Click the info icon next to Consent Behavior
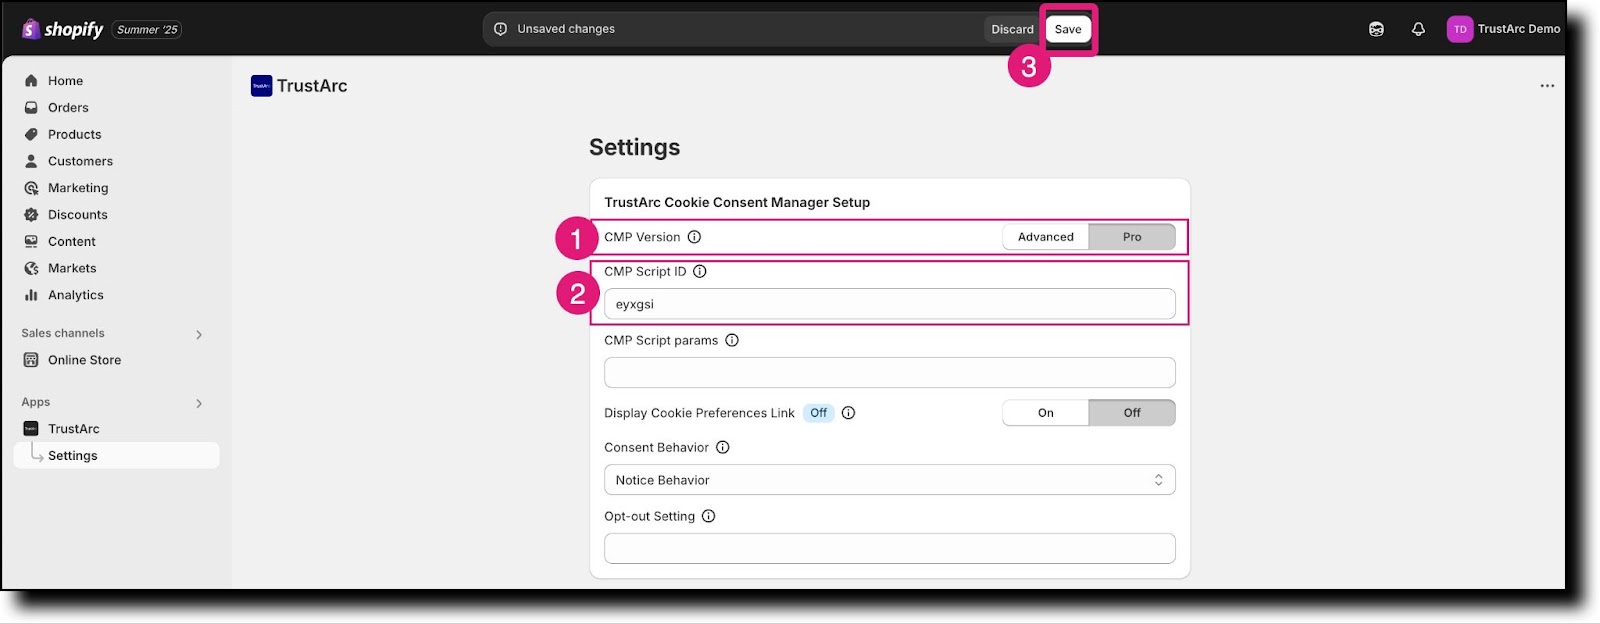This screenshot has width=1600, height=624. click(x=723, y=447)
